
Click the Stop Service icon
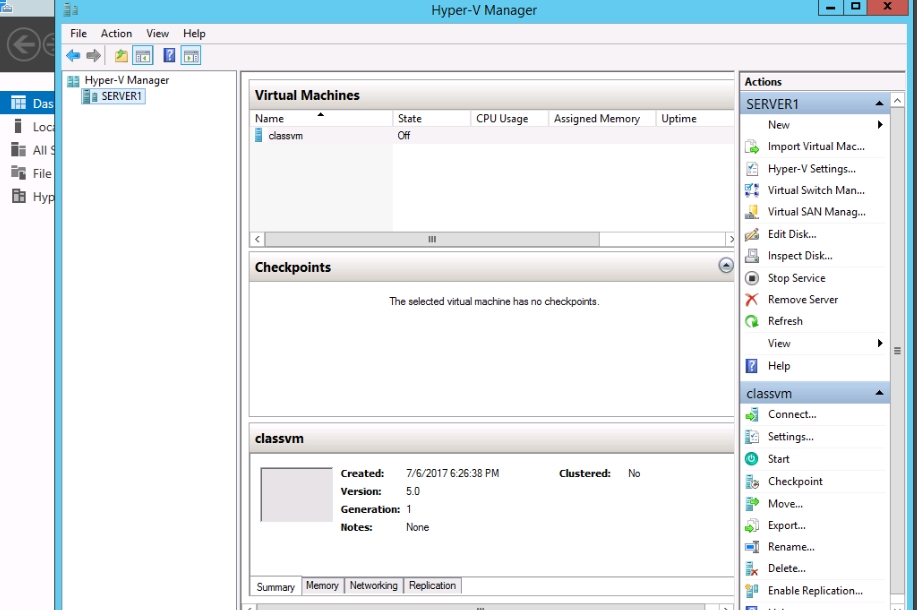752,278
